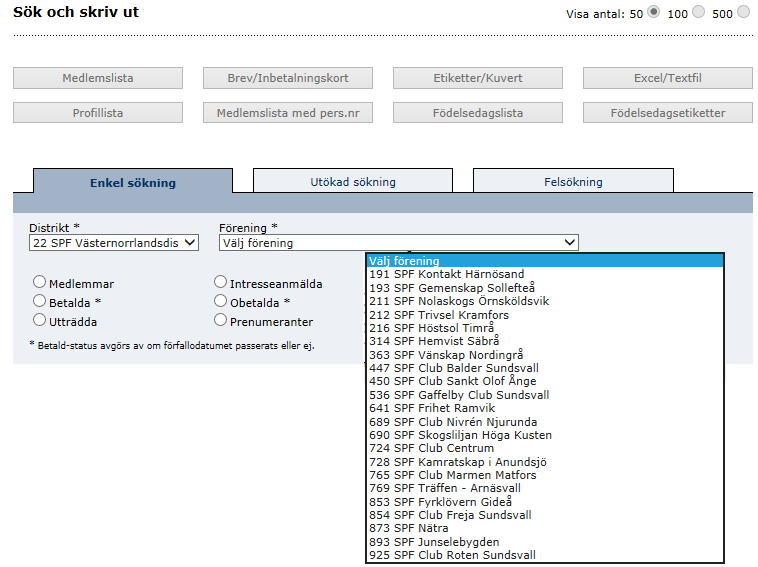Select 724 SPF Club Centrum
Viewport: 758px width, 567px height.
(x=545, y=448)
